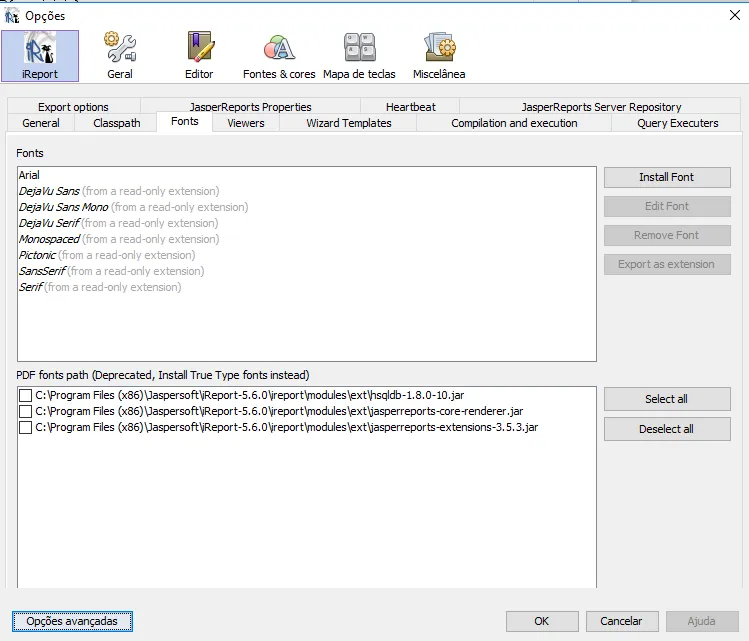Click the Edit Font button

(667, 206)
